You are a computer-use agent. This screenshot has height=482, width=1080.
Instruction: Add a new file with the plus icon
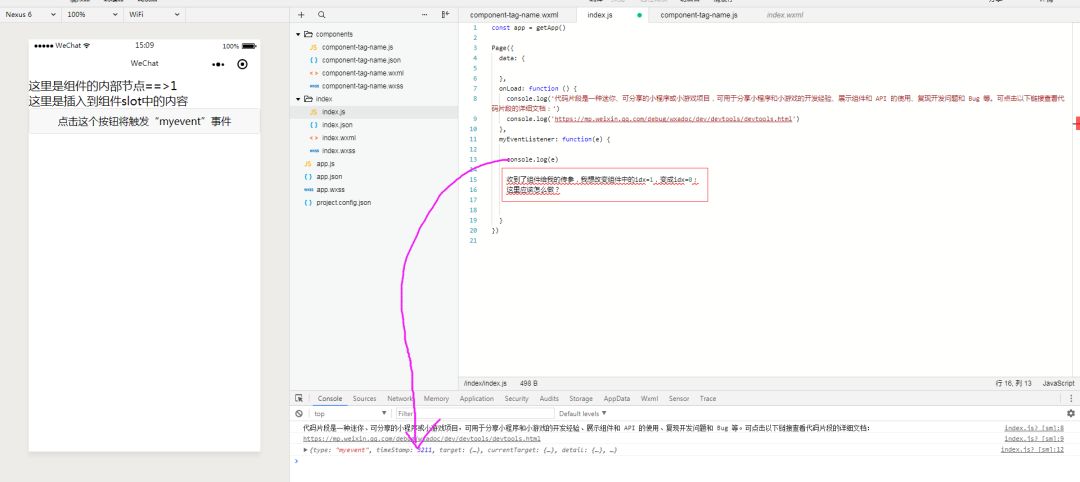(301, 14)
